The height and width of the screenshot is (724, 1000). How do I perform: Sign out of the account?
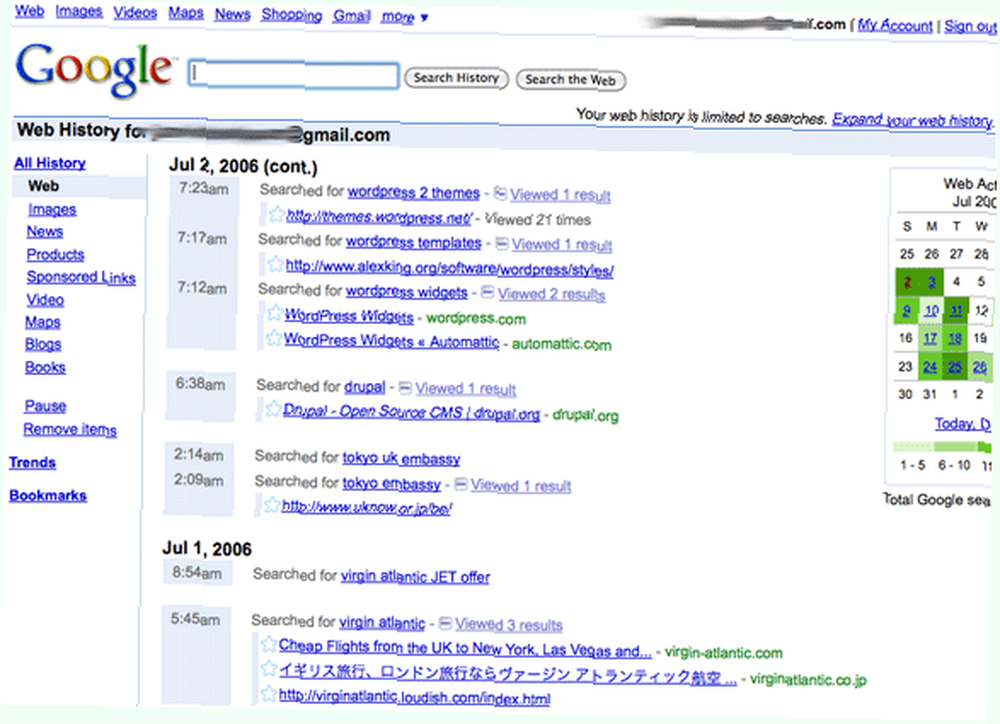970,26
